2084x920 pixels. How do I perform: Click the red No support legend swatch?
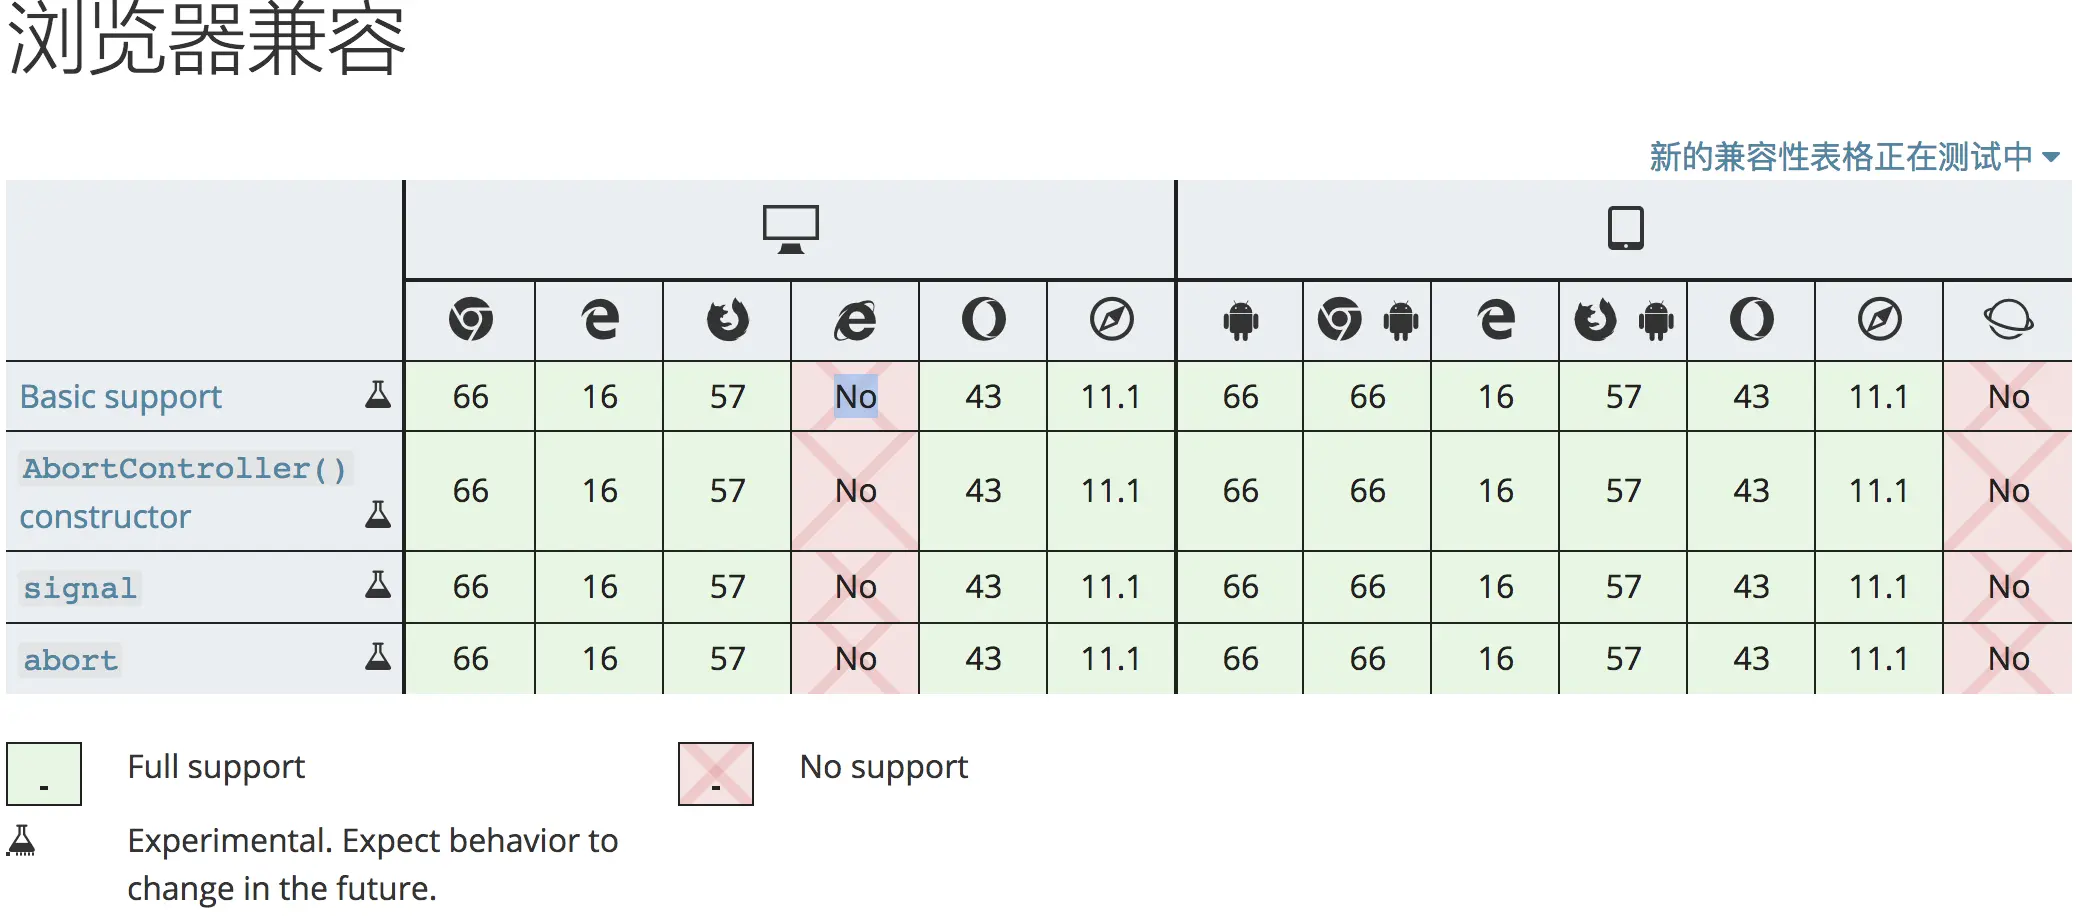tap(716, 774)
